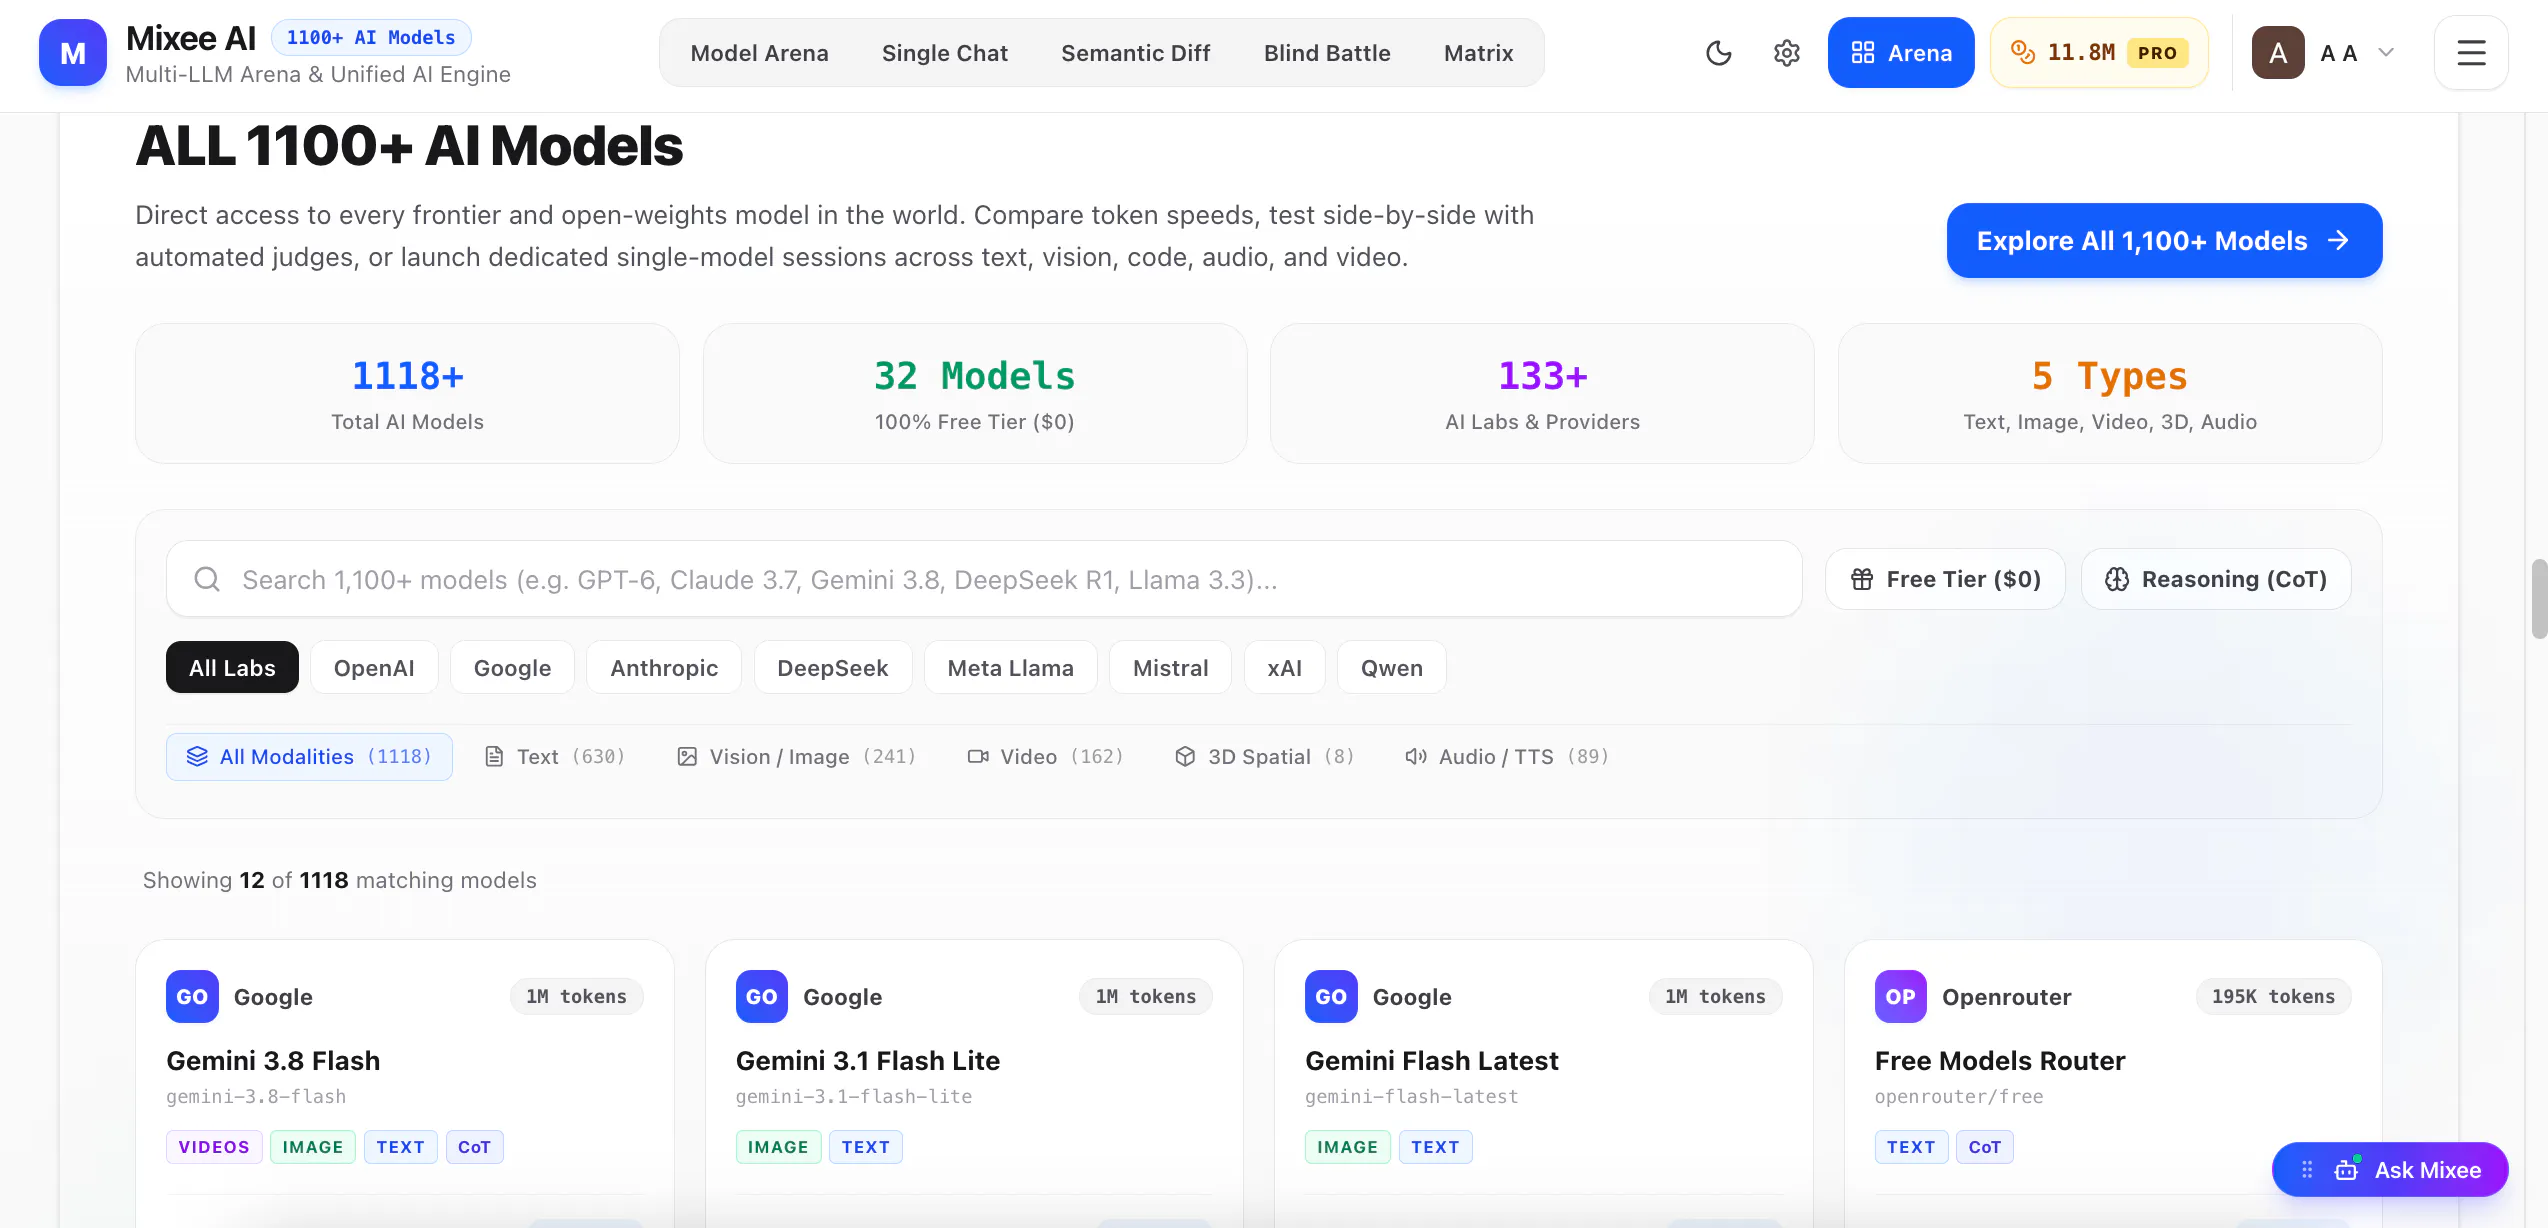This screenshot has width=2548, height=1228.
Task: Click the gemini-3.8-flash model ID
Action: click(256, 1097)
